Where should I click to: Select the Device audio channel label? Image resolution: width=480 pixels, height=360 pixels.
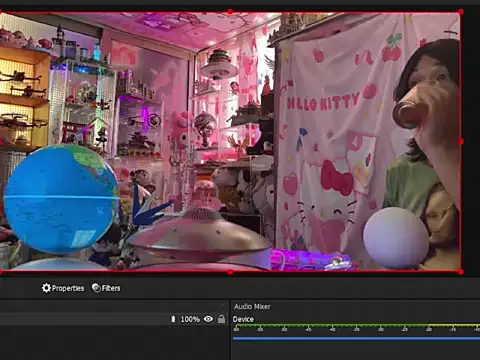point(243,319)
